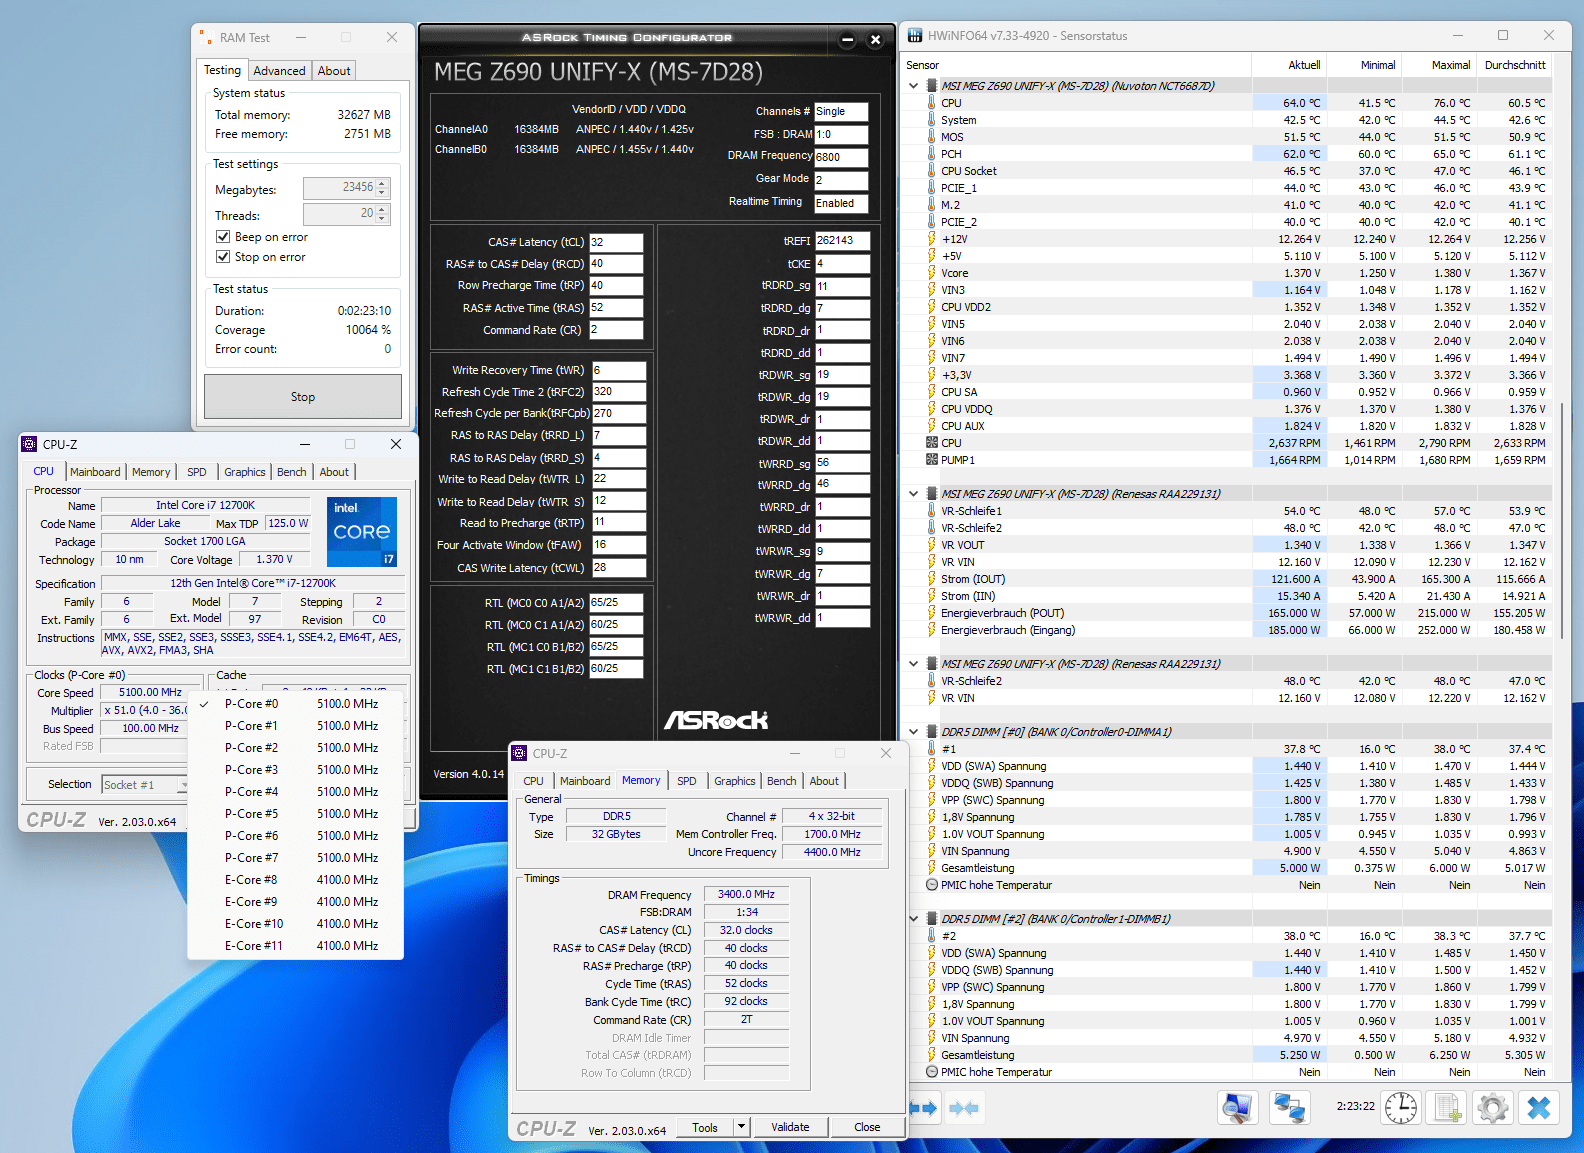Viewport: 1584px width, 1153px height.
Task: Collapse MSI MEG Z690 Nuvoton sensor group
Action: point(913,86)
